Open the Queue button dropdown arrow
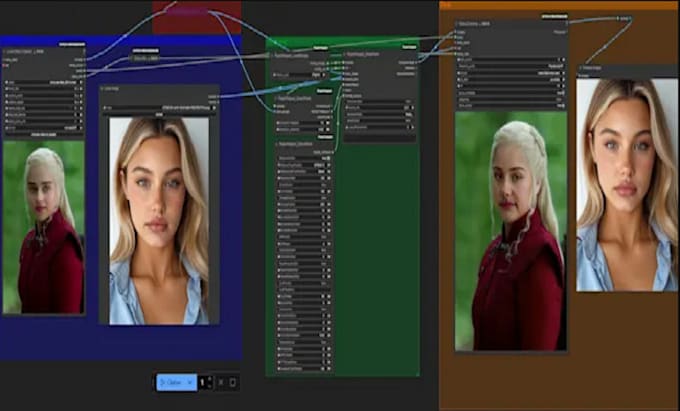 tap(189, 382)
